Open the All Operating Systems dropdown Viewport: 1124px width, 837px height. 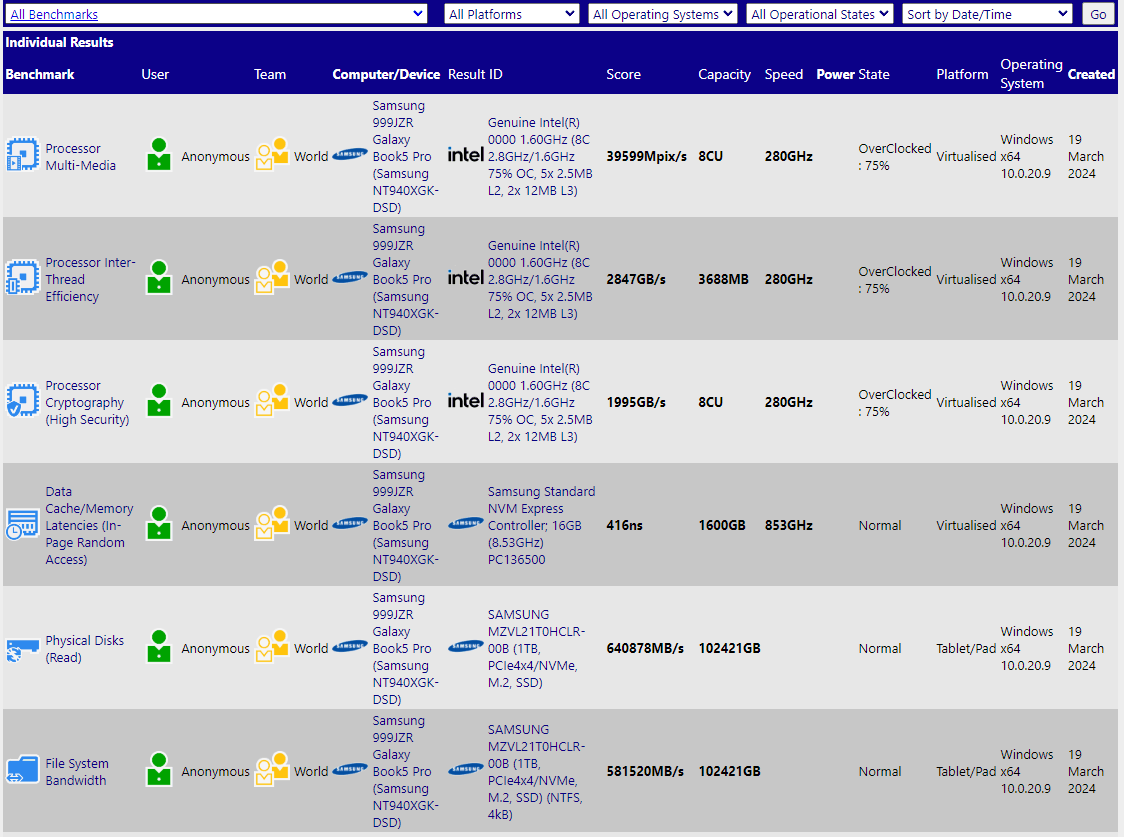(662, 14)
